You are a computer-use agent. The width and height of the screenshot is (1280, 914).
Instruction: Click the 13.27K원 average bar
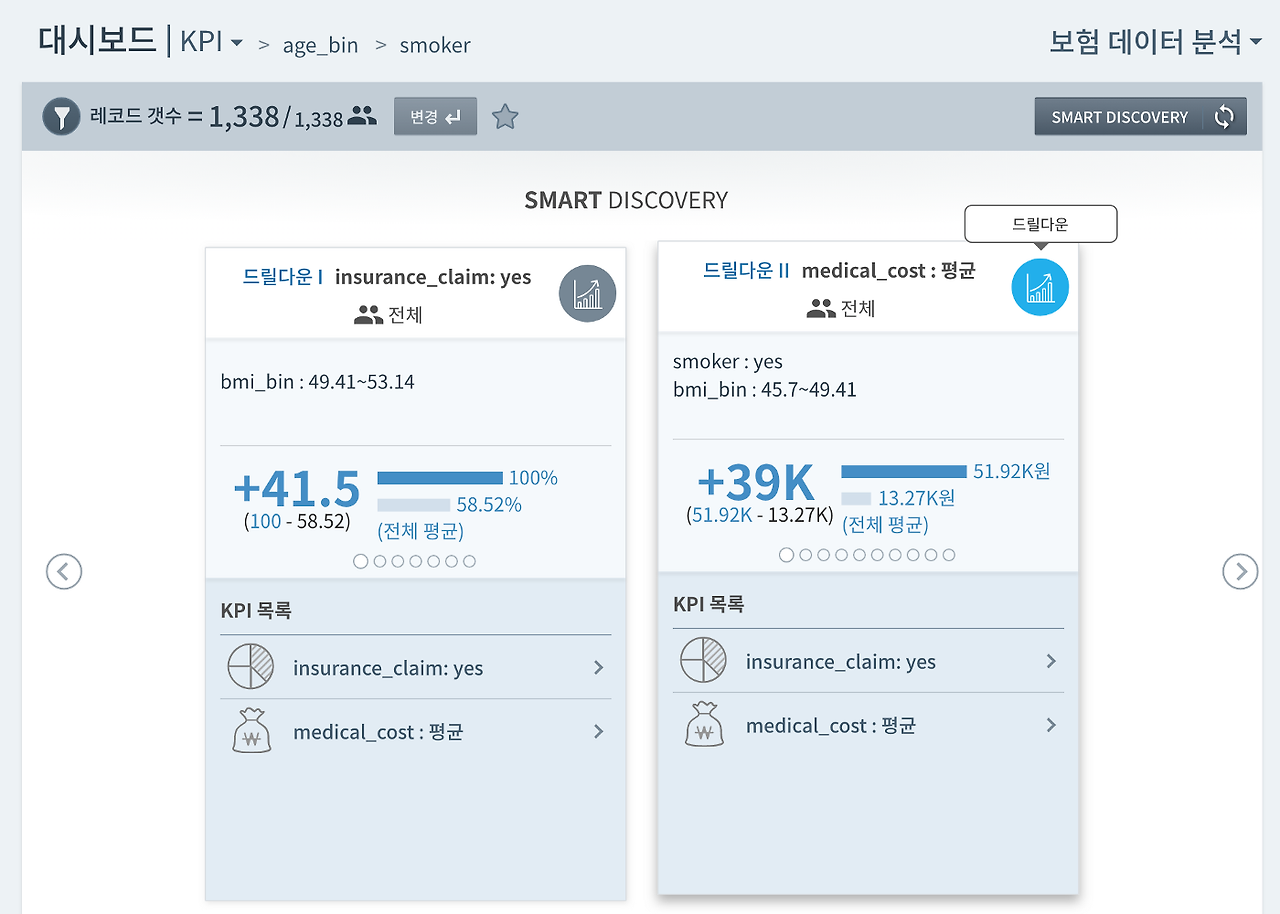856,498
